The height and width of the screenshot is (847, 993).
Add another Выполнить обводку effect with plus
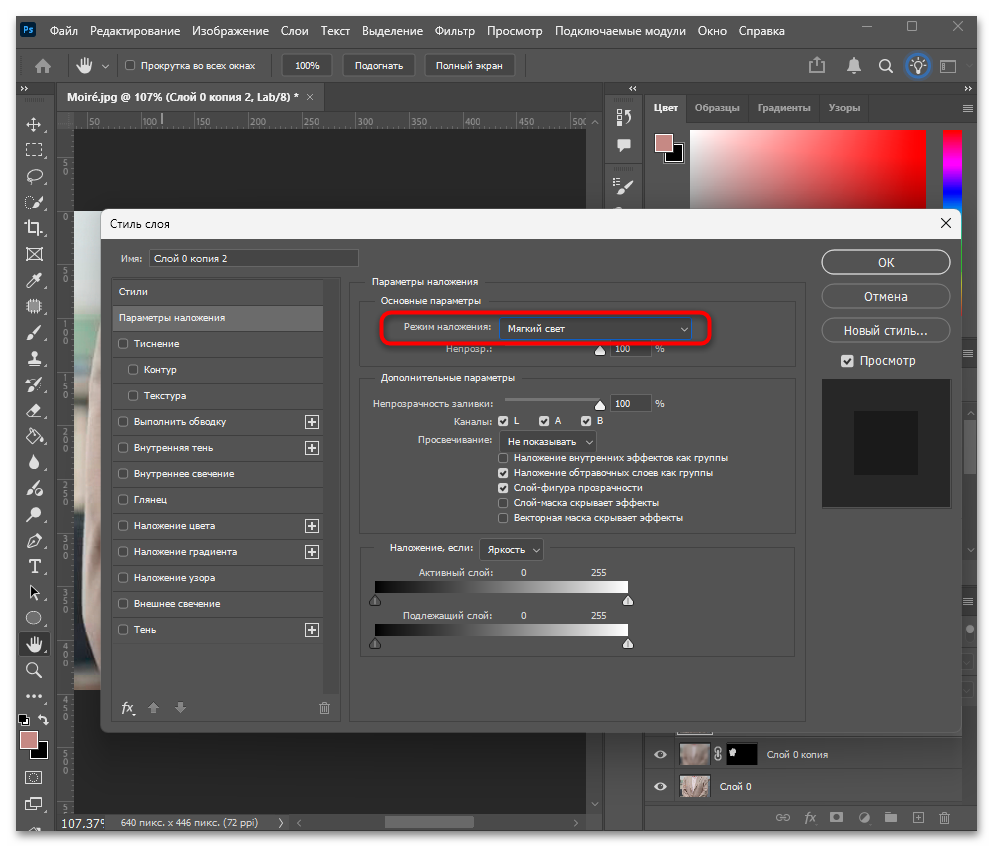[312, 422]
